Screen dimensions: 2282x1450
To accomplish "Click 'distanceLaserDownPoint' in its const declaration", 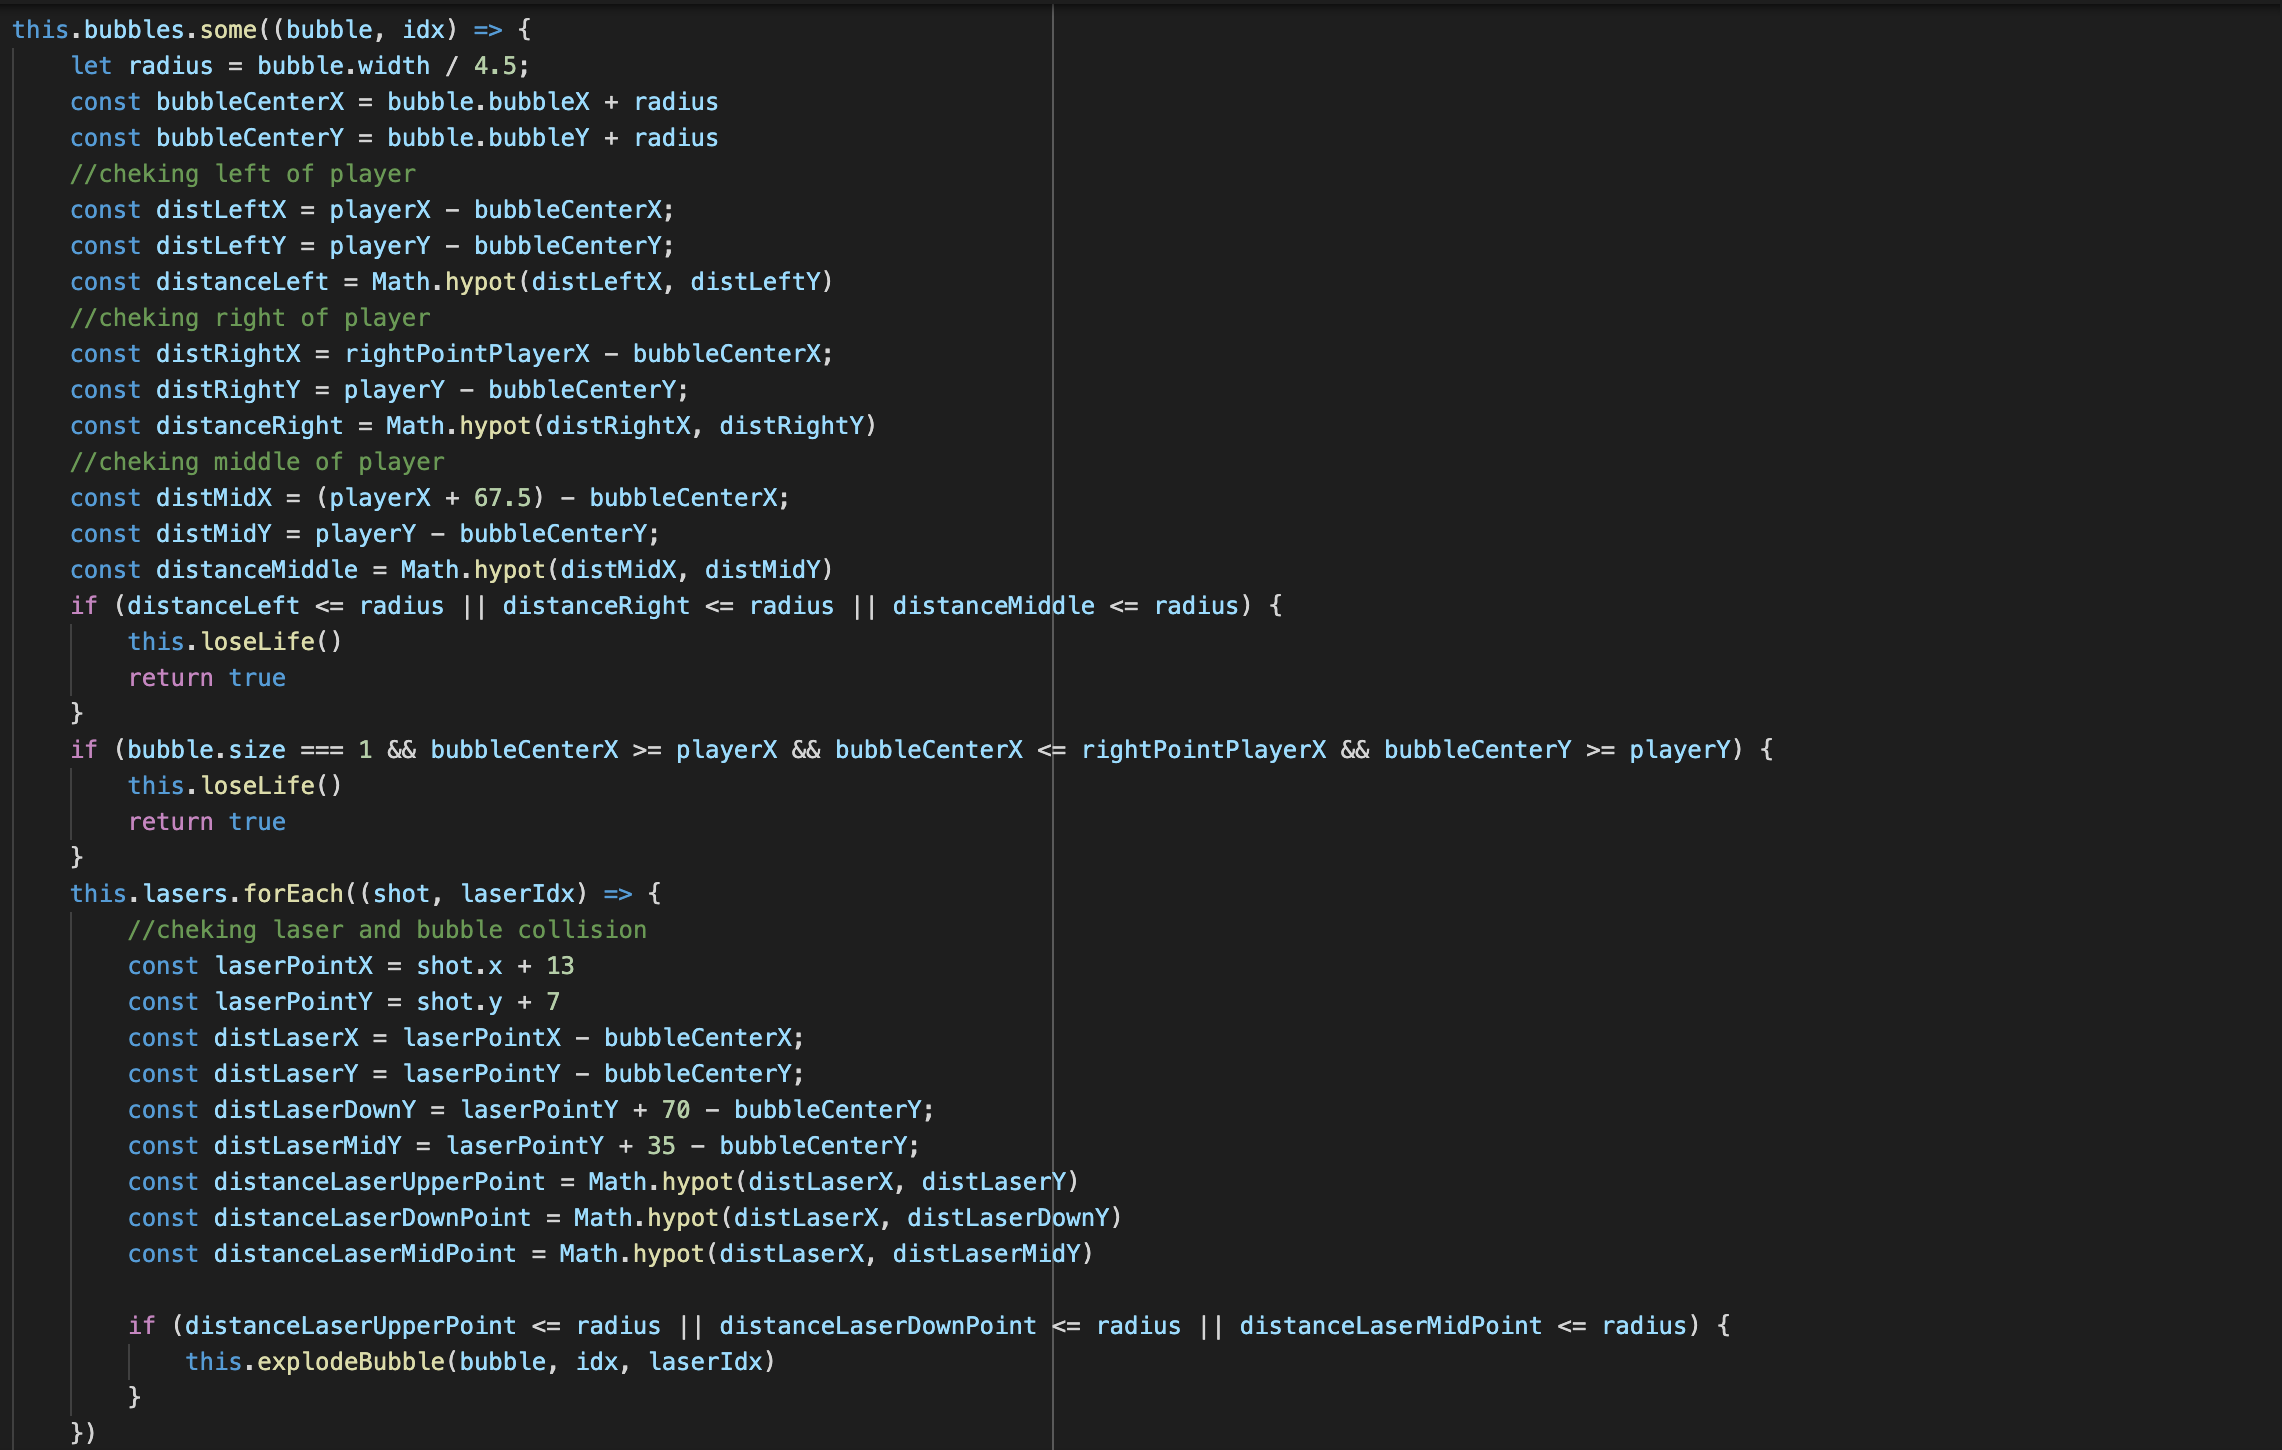I will click(x=372, y=1218).
